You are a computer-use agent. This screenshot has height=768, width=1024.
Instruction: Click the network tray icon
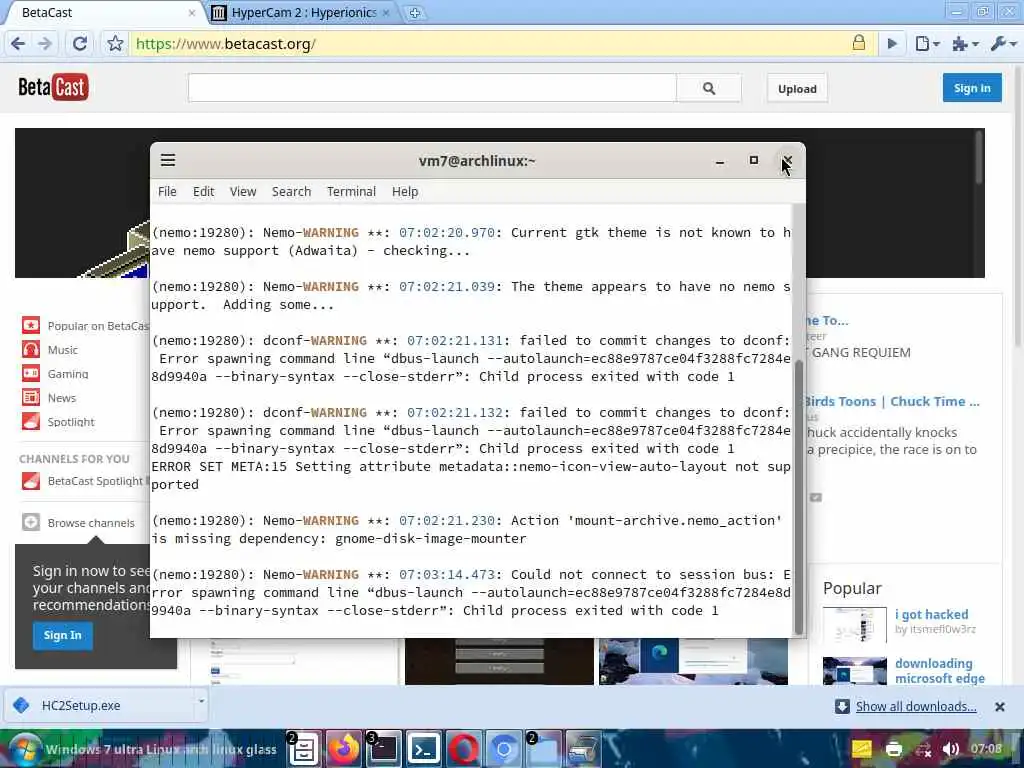coord(923,749)
